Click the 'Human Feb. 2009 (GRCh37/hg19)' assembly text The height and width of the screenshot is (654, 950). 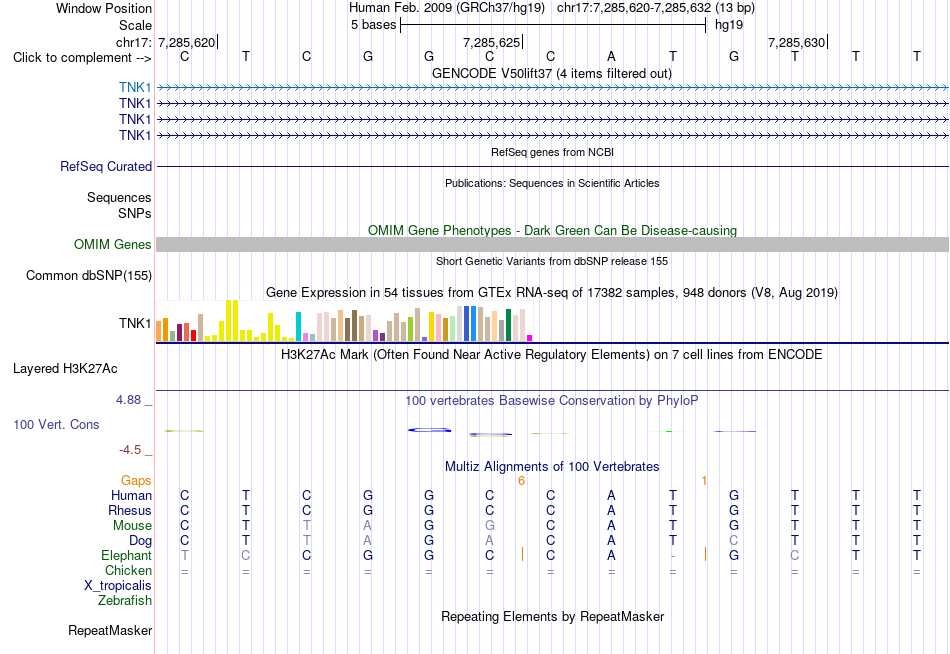[x=447, y=8]
